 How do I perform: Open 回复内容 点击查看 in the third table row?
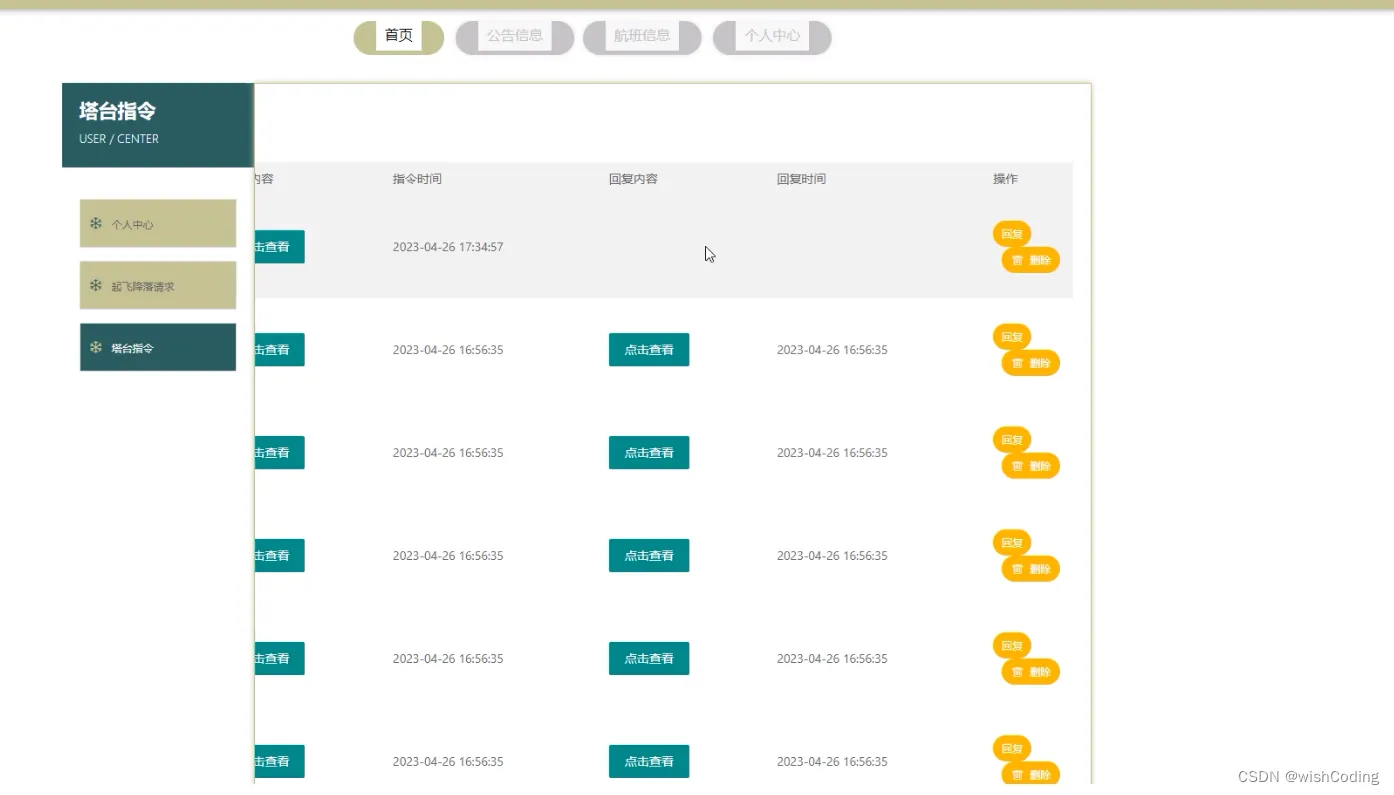tap(649, 453)
